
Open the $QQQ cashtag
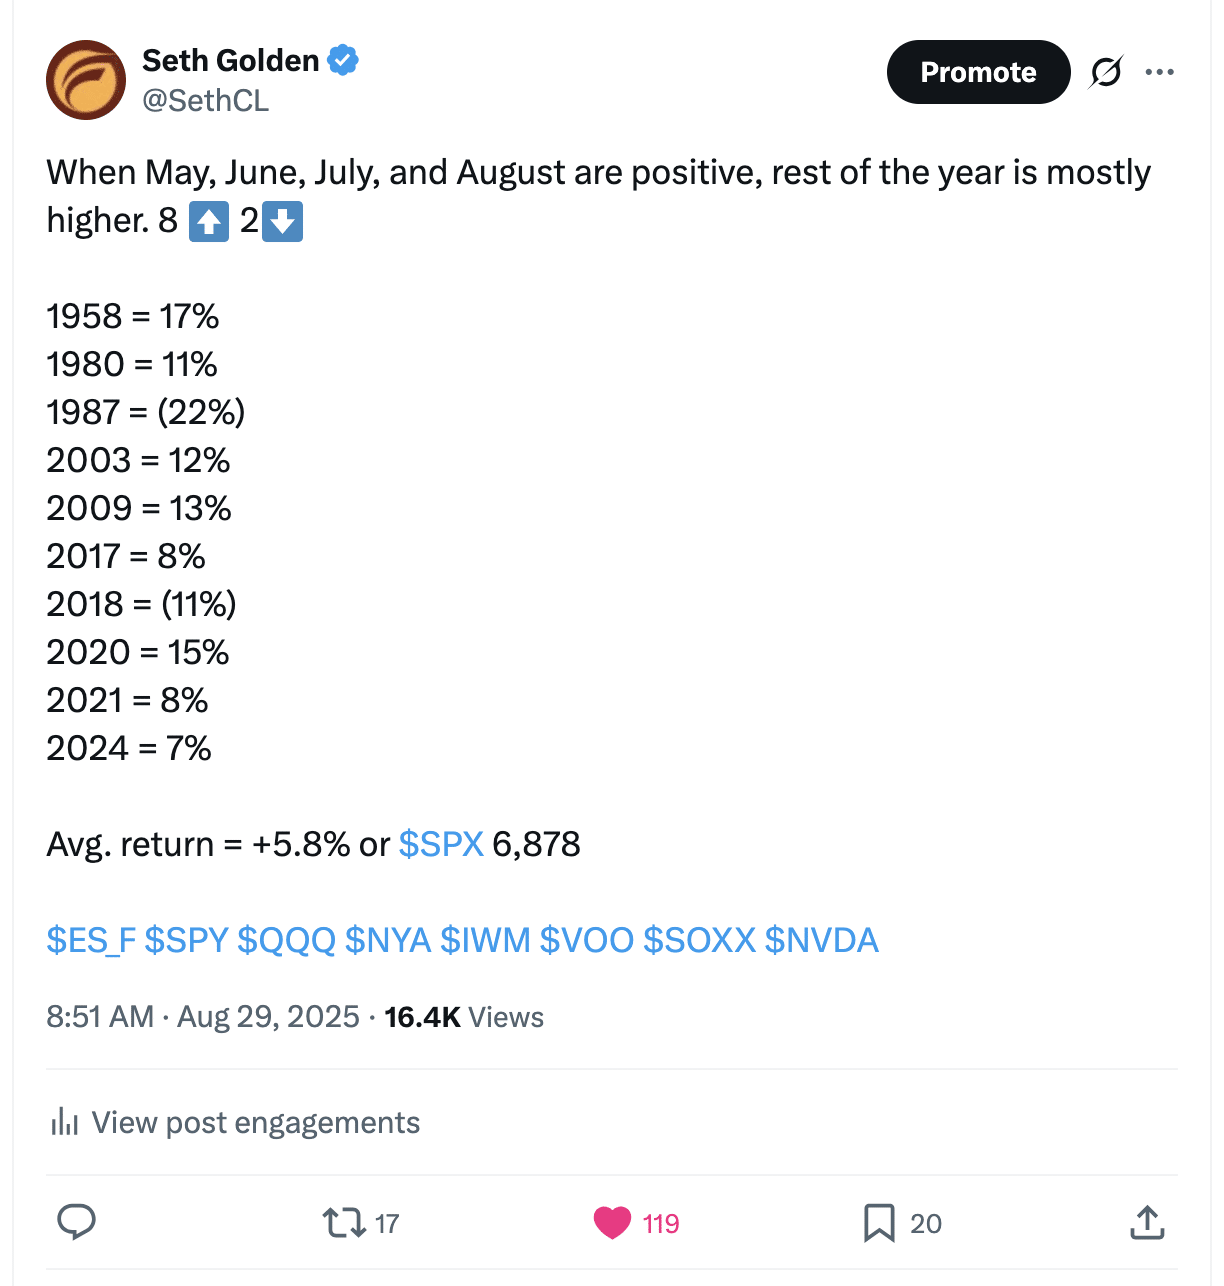[286, 940]
